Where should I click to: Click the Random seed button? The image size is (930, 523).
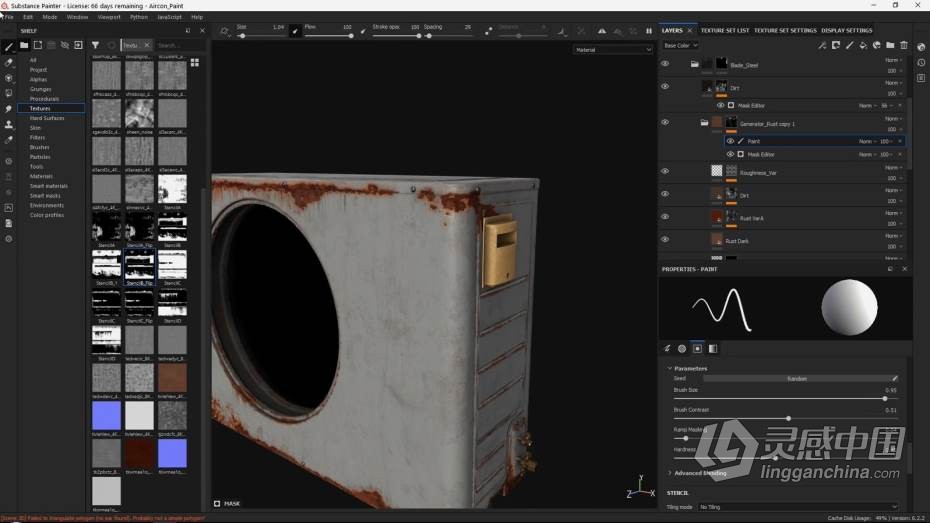pos(797,378)
